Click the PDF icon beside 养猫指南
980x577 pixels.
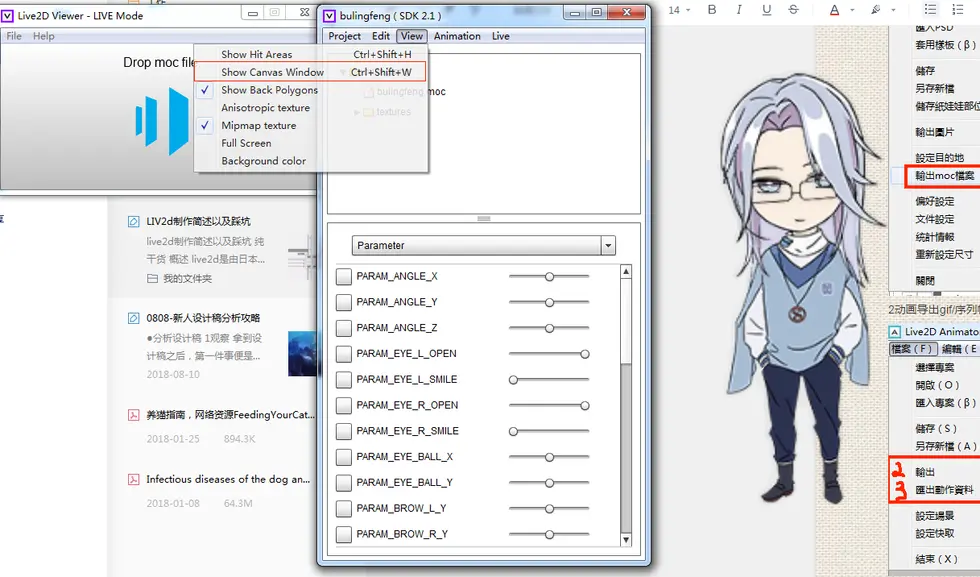tap(134, 414)
